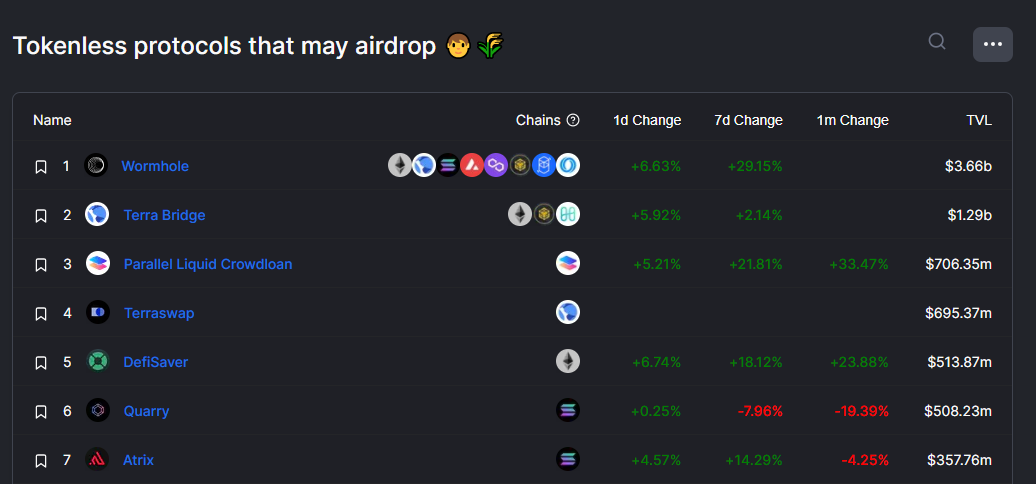Click the search magnifier icon
1036x484 pixels.
tap(937, 42)
